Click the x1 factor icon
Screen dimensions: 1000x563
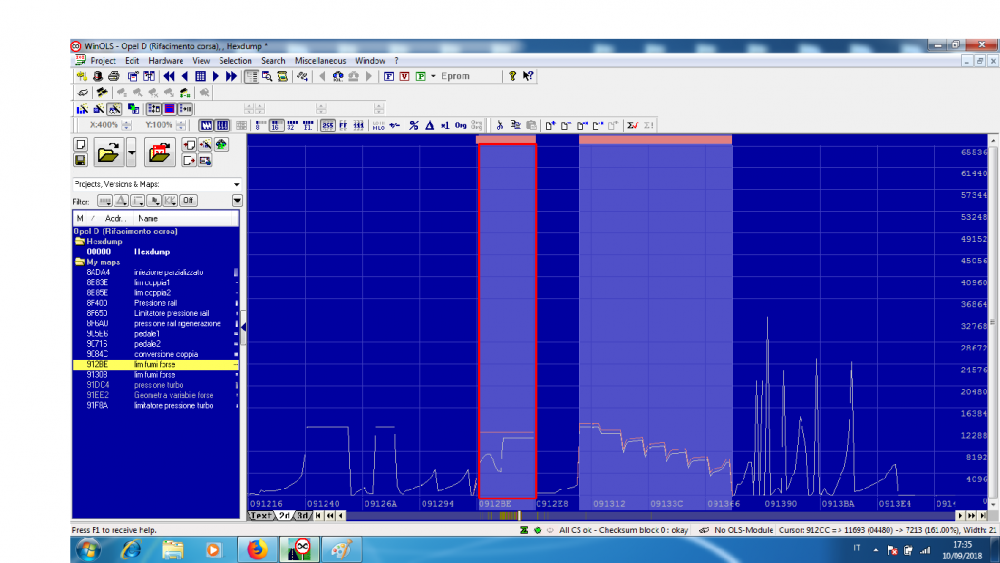pyautogui.click(x=445, y=126)
